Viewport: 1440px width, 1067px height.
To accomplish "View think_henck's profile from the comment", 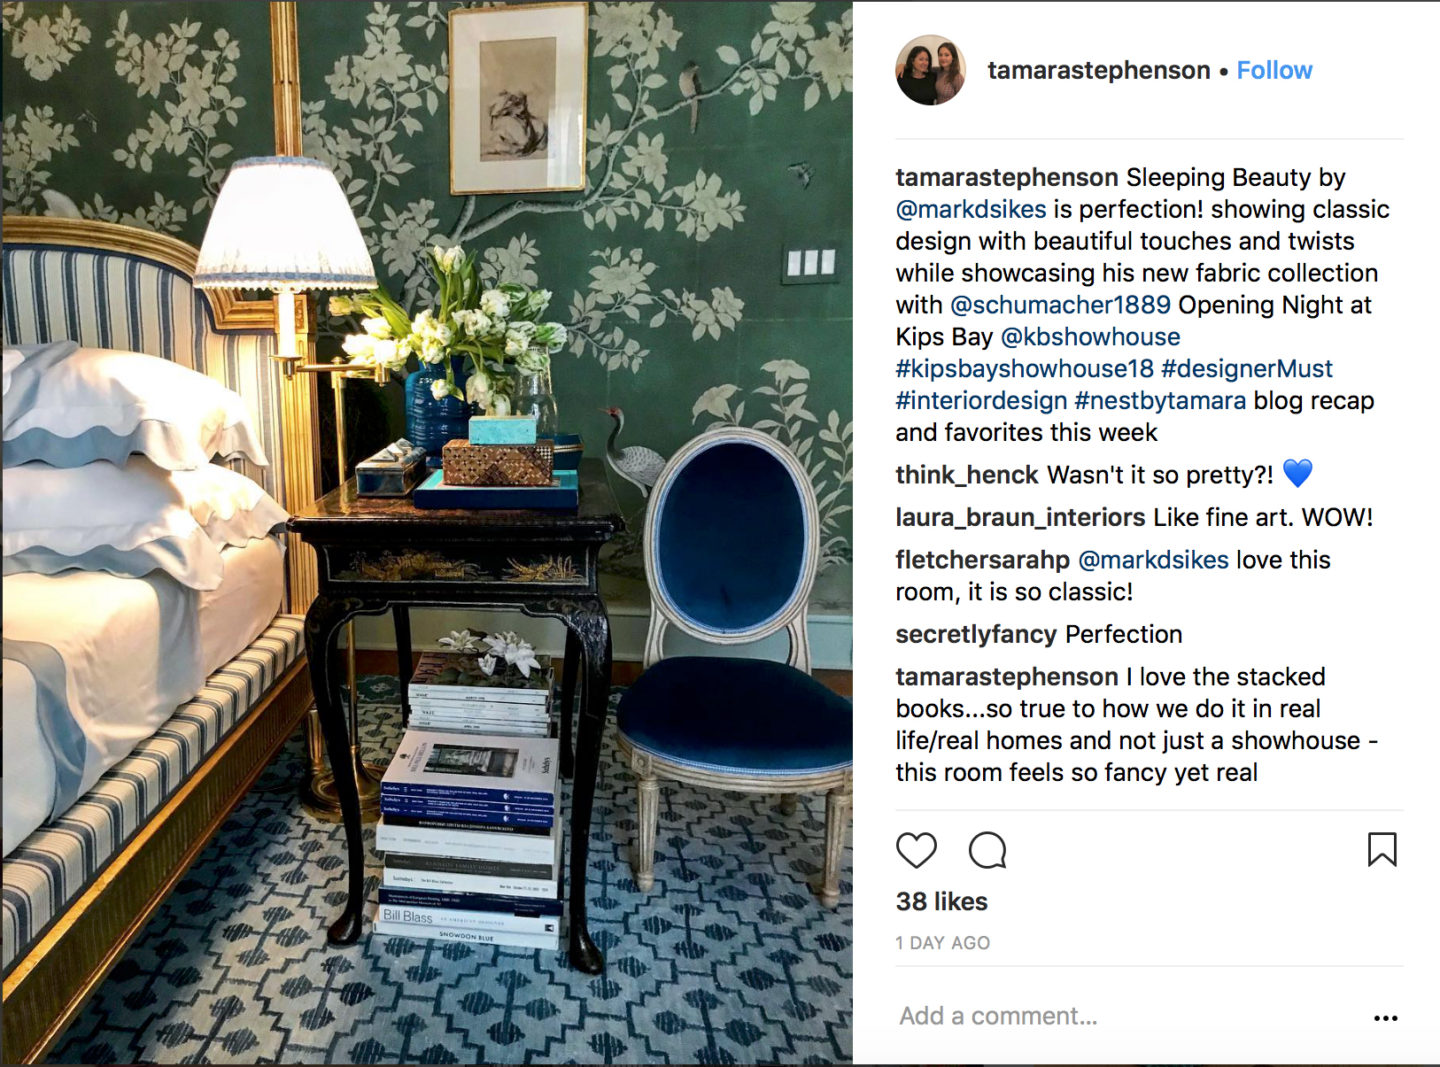I will [x=967, y=475].
